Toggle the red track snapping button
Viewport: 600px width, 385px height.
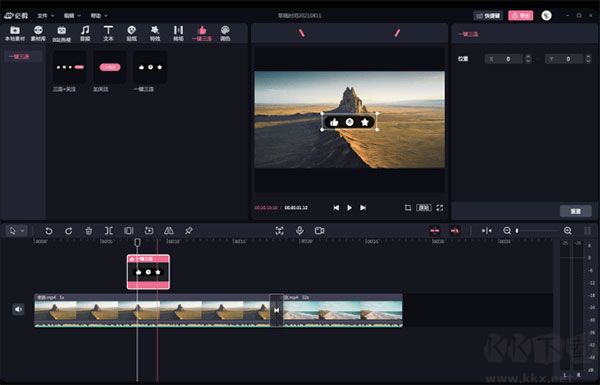(434, 230)
